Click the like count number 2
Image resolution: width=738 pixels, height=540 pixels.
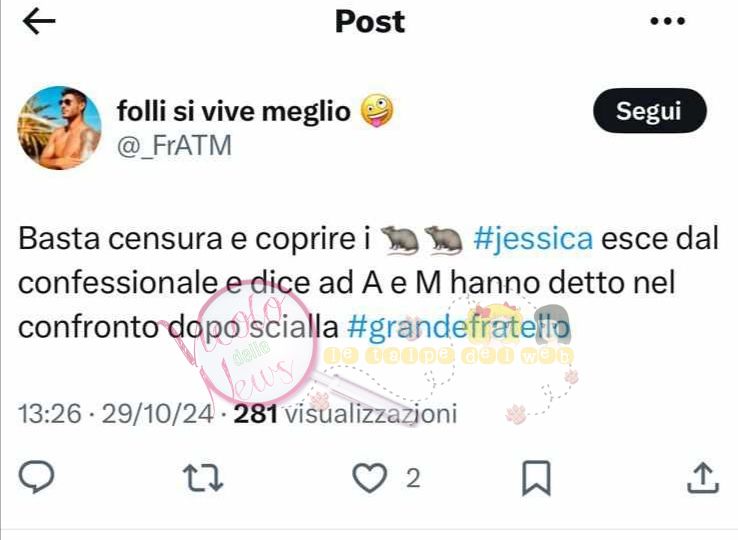pyautogui.click(x=413, y=479)
